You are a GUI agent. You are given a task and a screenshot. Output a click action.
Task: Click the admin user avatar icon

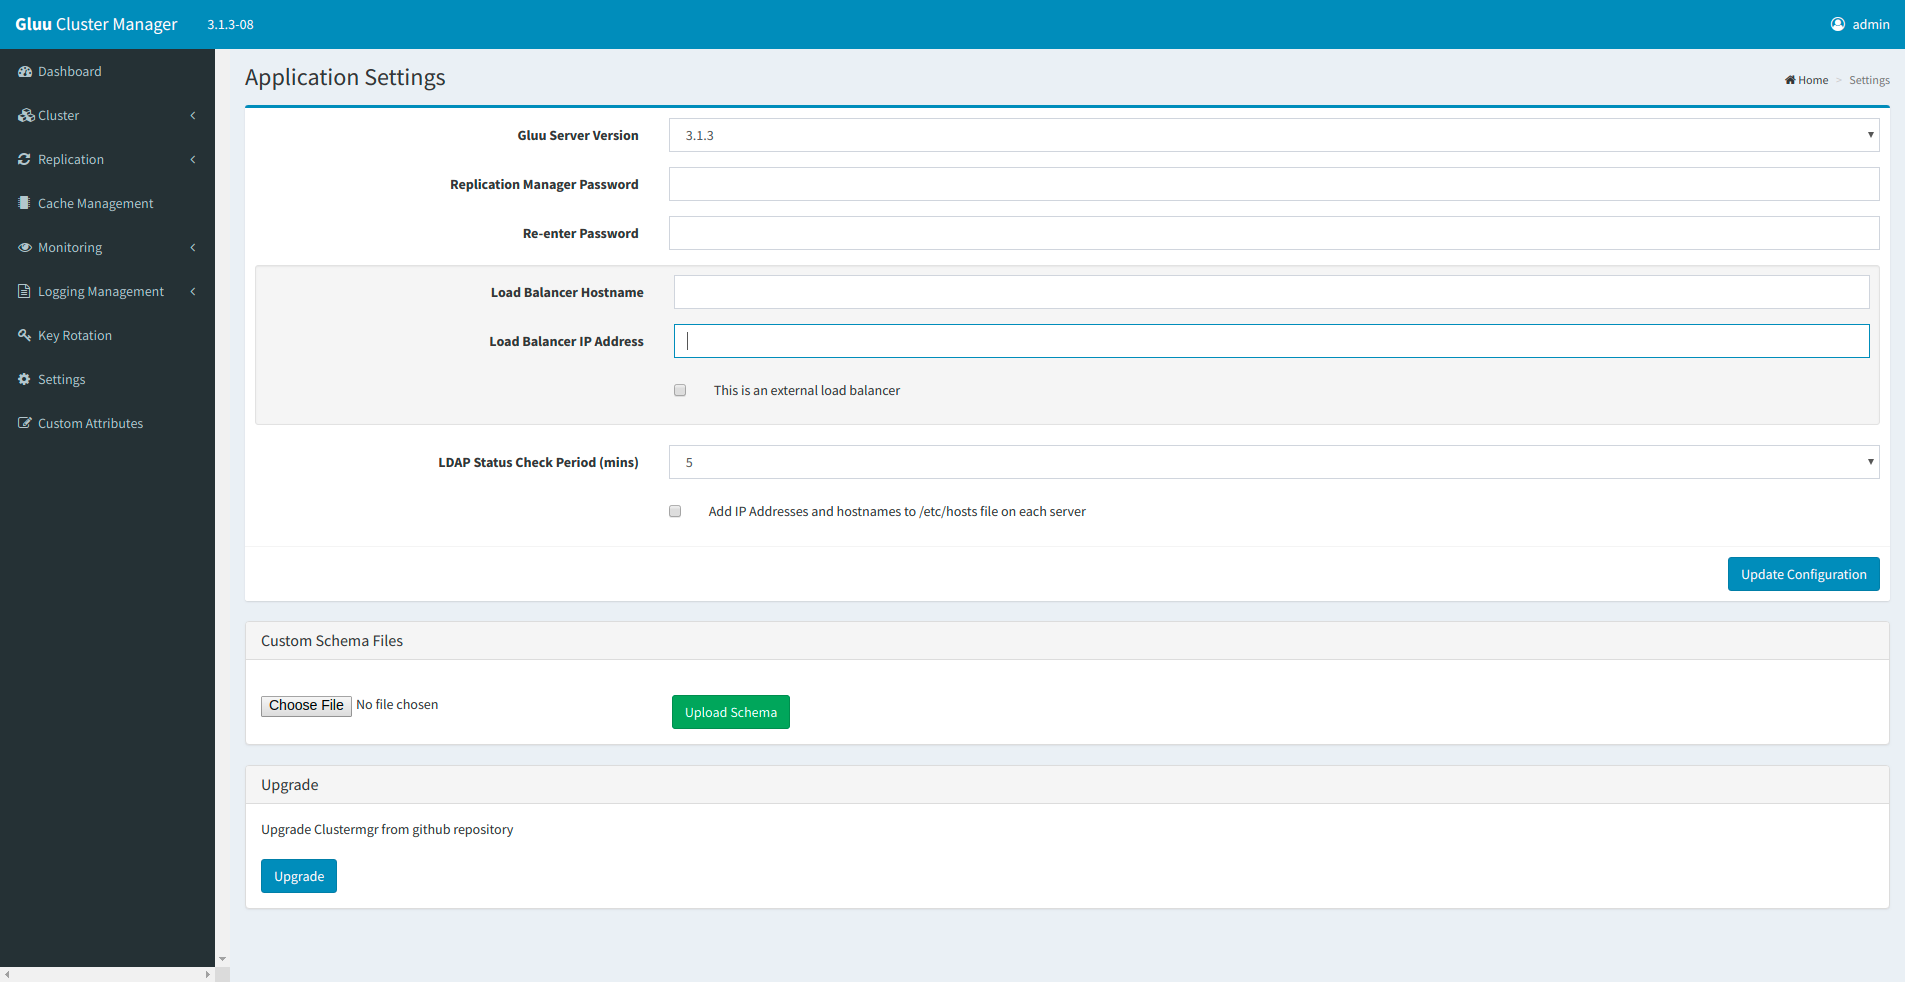click(1838, 24)
